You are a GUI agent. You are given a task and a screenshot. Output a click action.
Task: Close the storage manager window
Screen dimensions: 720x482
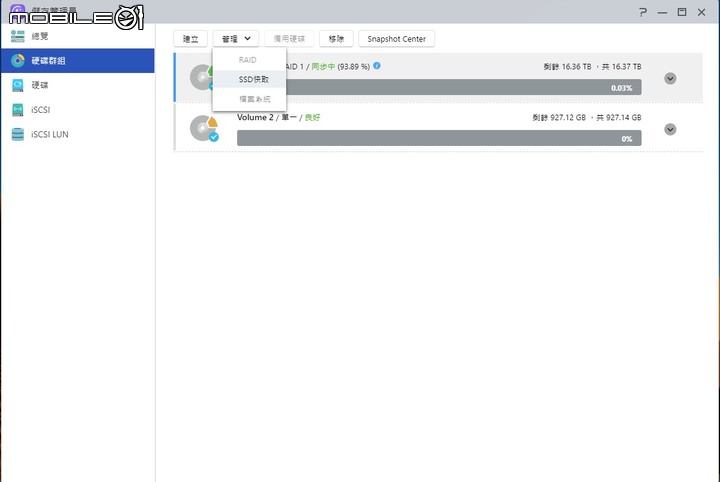701,12
